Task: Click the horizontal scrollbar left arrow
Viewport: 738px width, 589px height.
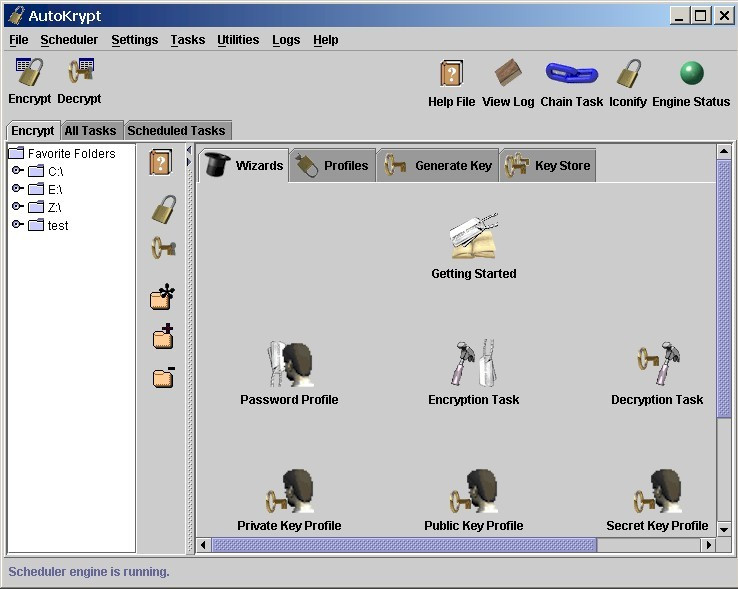Action: [203, 545]
